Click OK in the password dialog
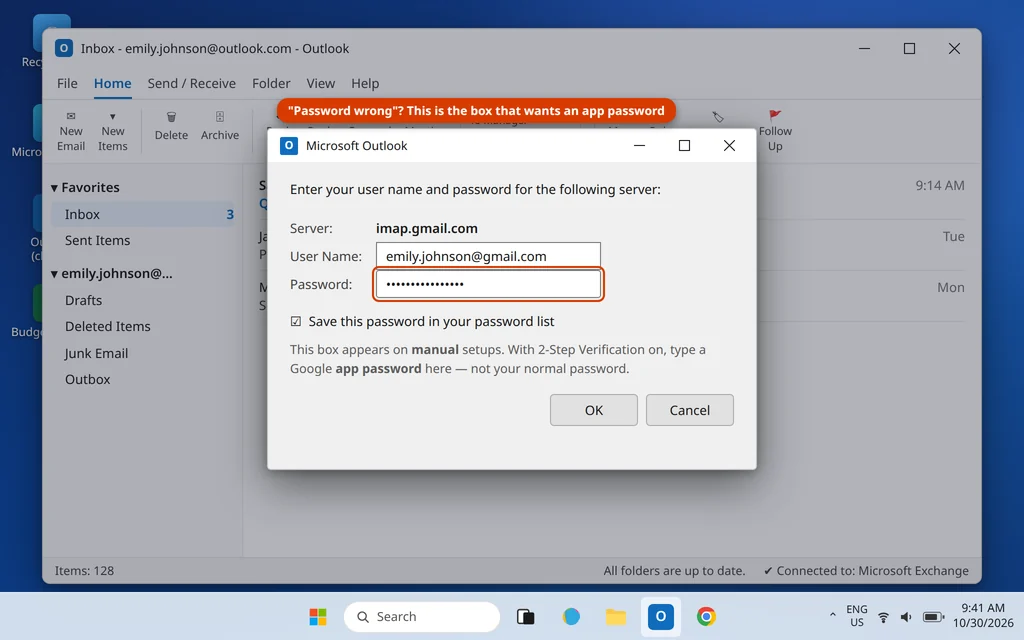Viewport: 1024px width, 640px height. point(594,410)
